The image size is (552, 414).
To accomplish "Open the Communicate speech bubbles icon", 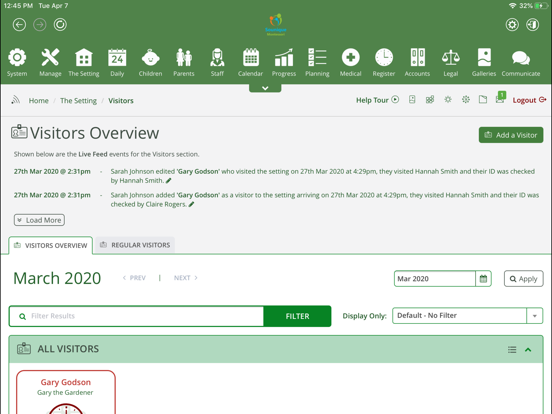I will pos(521,58).
